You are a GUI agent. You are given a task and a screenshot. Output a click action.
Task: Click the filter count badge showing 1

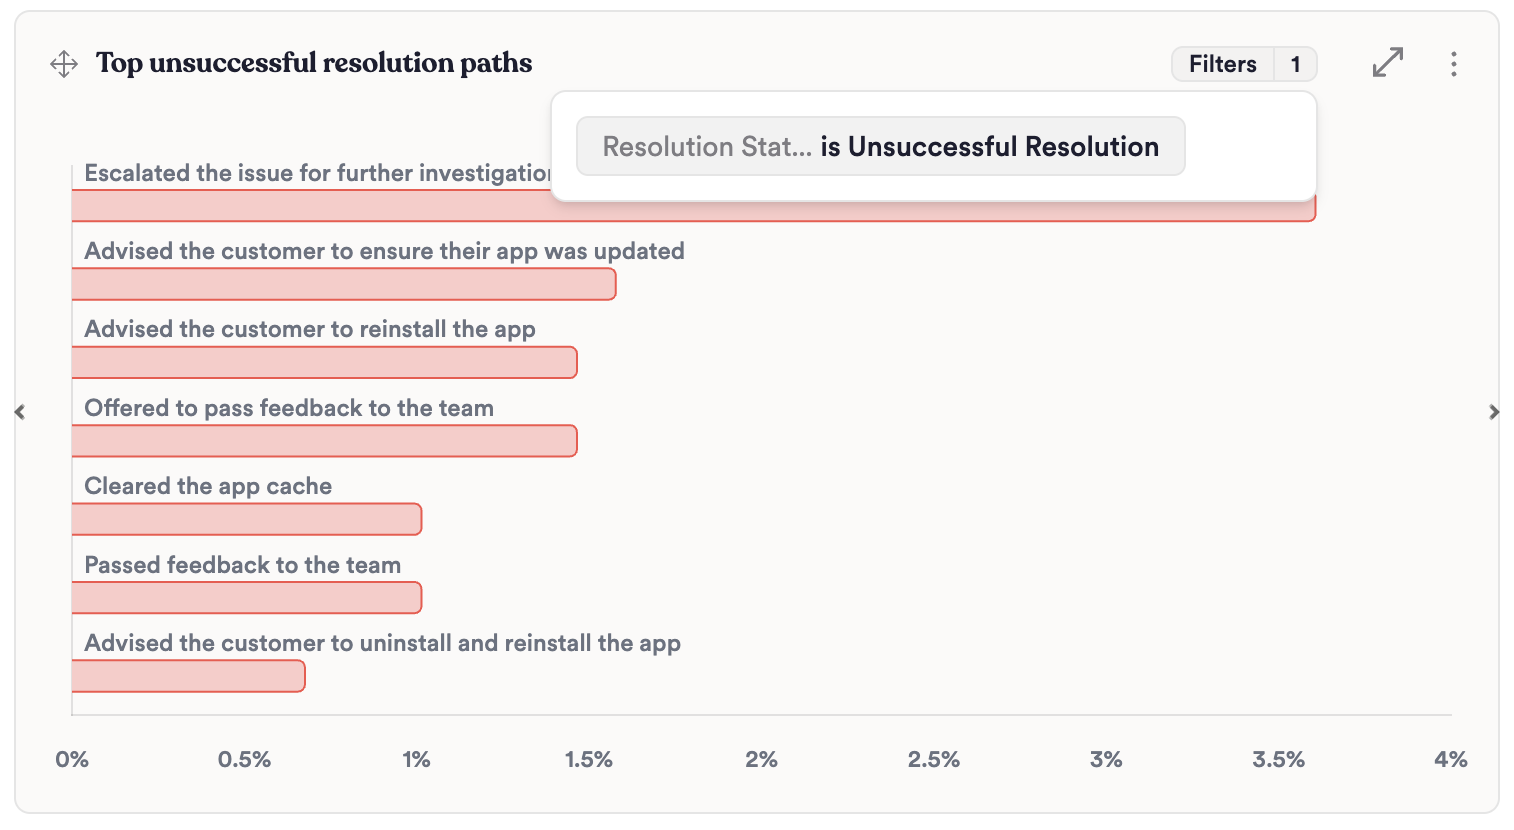pos(1295,64)
